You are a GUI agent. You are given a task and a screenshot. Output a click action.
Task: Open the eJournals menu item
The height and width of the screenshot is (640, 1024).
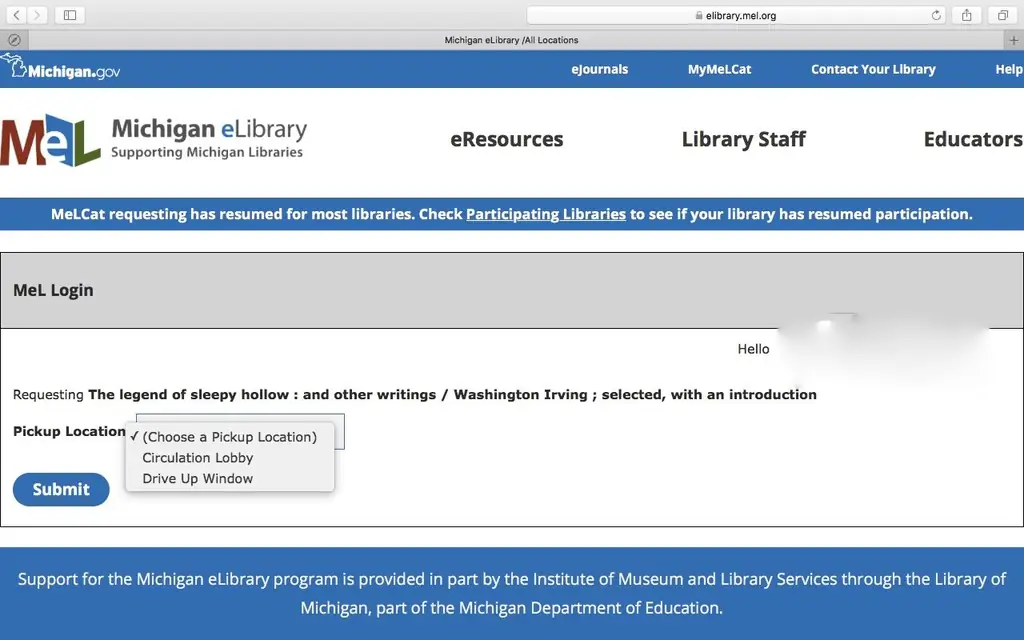tap(600, 69)
